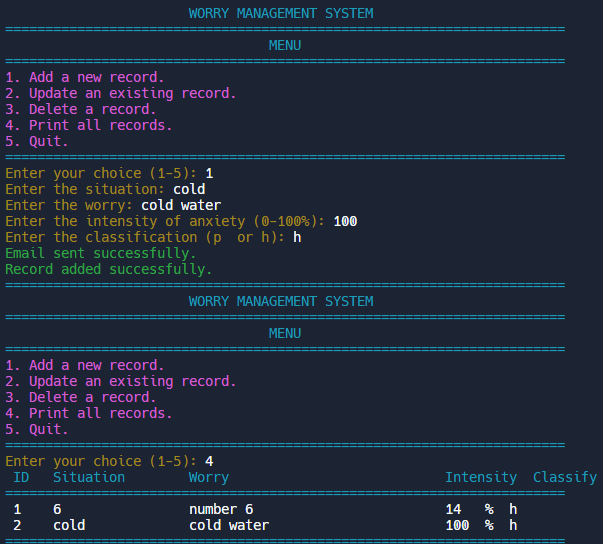Viewport: 603px width, 544px height.
Task: Click 'Add a new record' in topmost menu
Action: tap(85, 77)
